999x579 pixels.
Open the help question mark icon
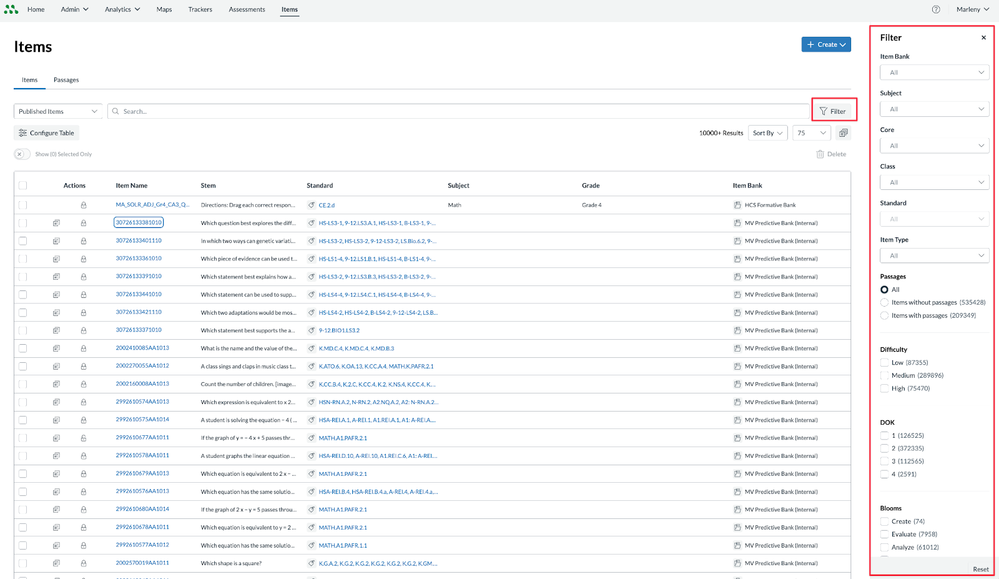click(936, 9)
